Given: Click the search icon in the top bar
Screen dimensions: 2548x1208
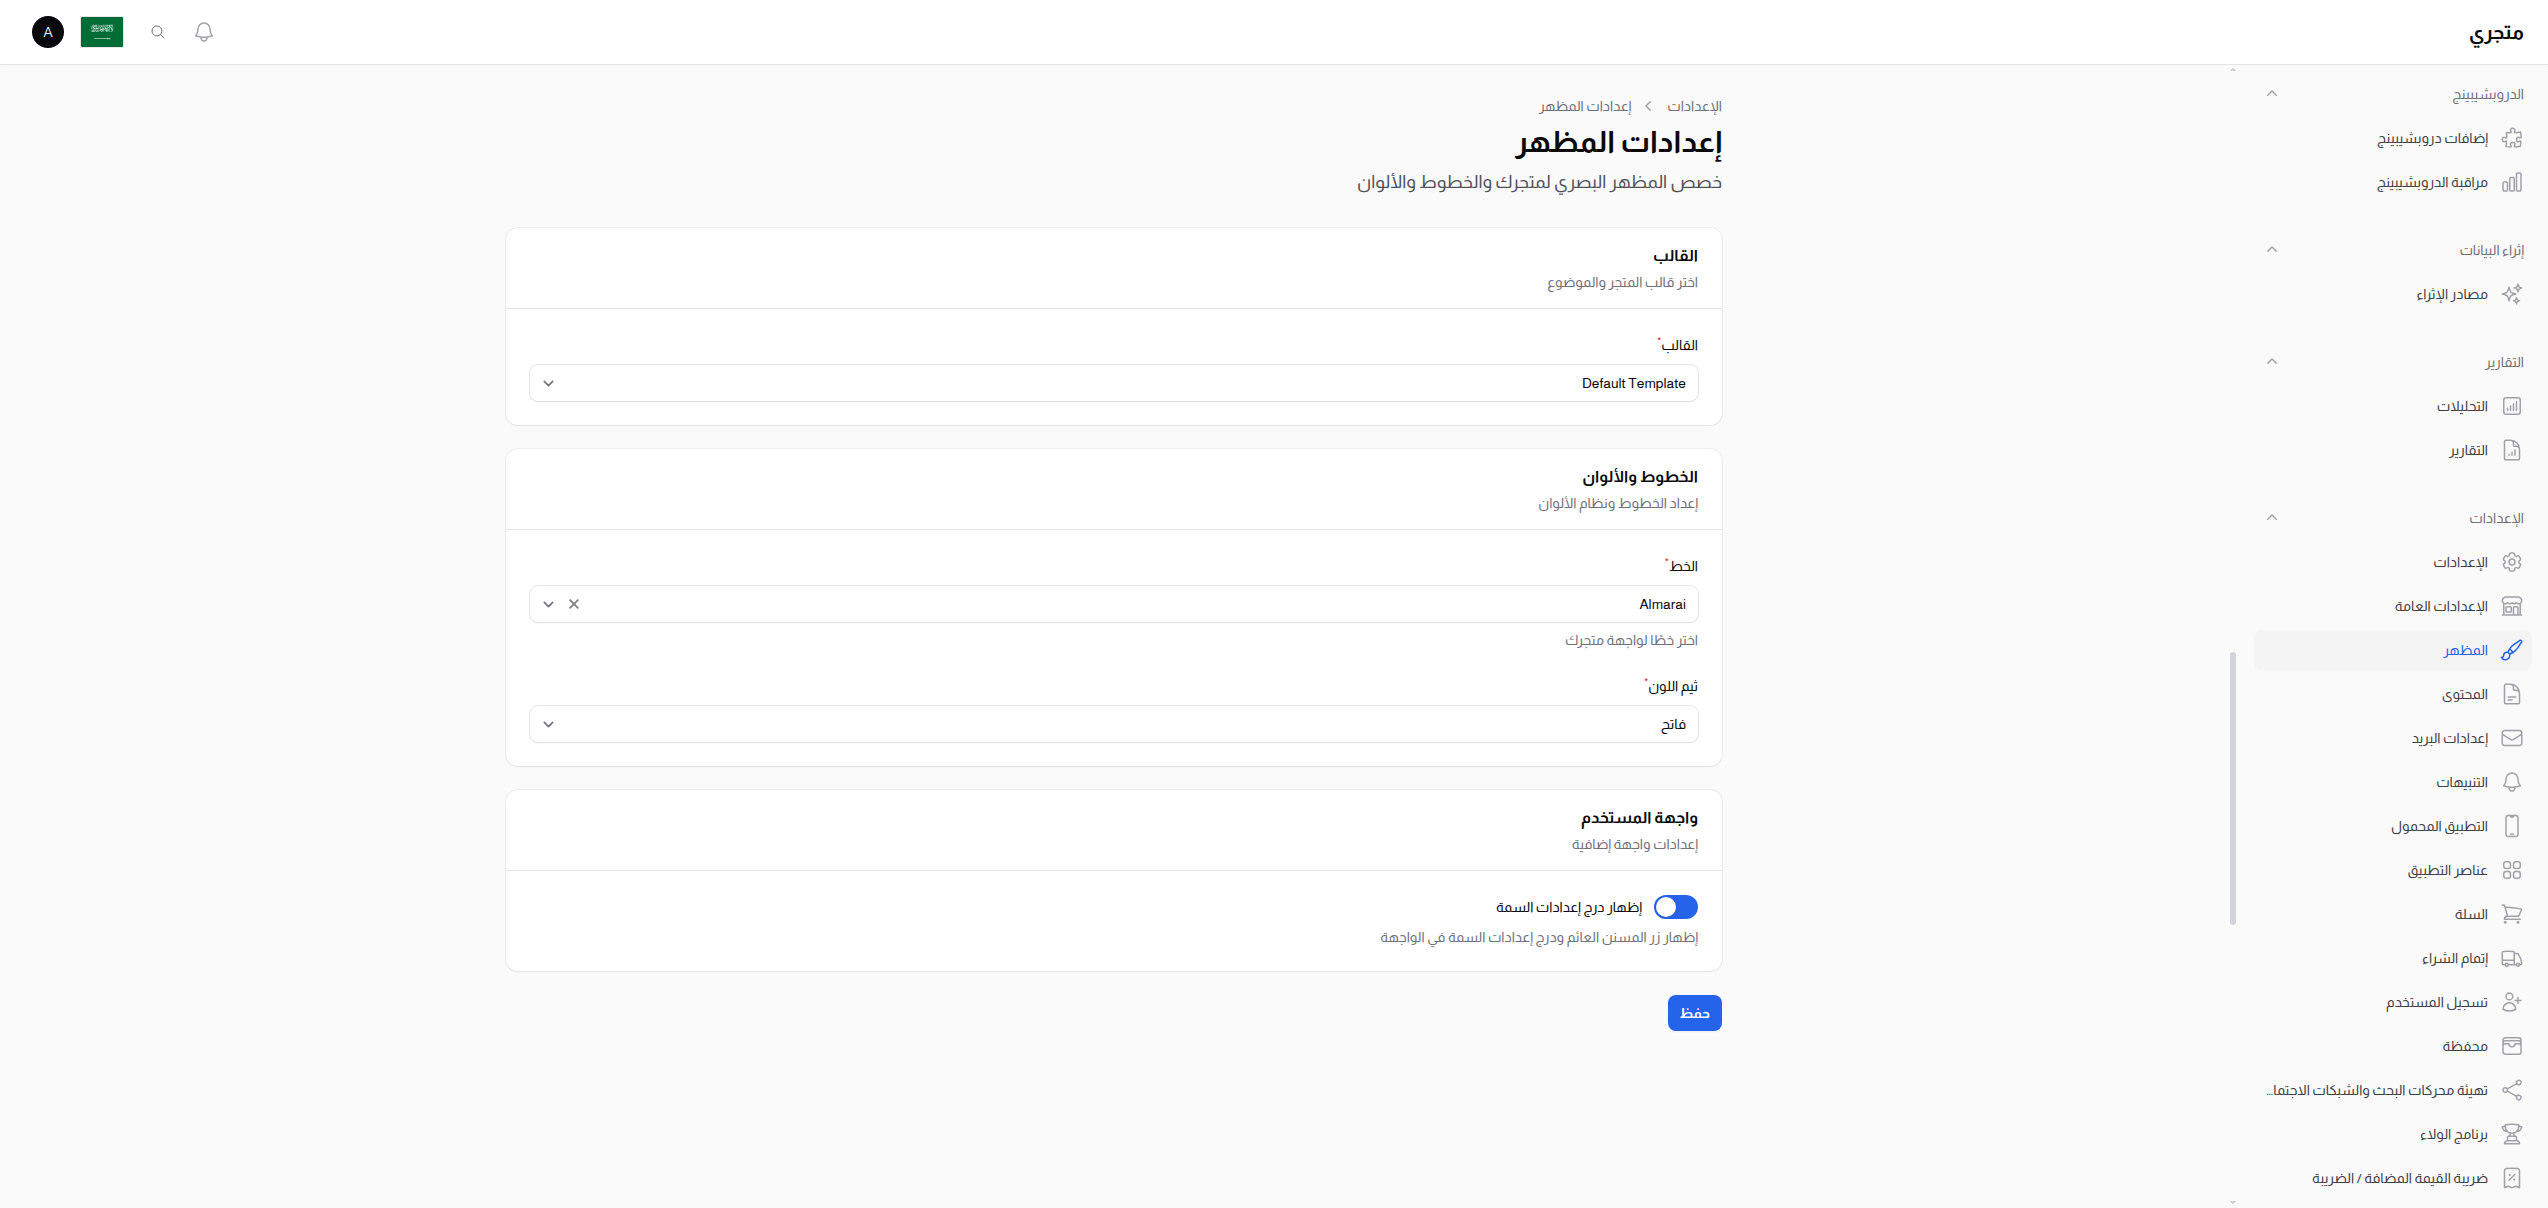Looking at the screenshot, I should 157,32.
